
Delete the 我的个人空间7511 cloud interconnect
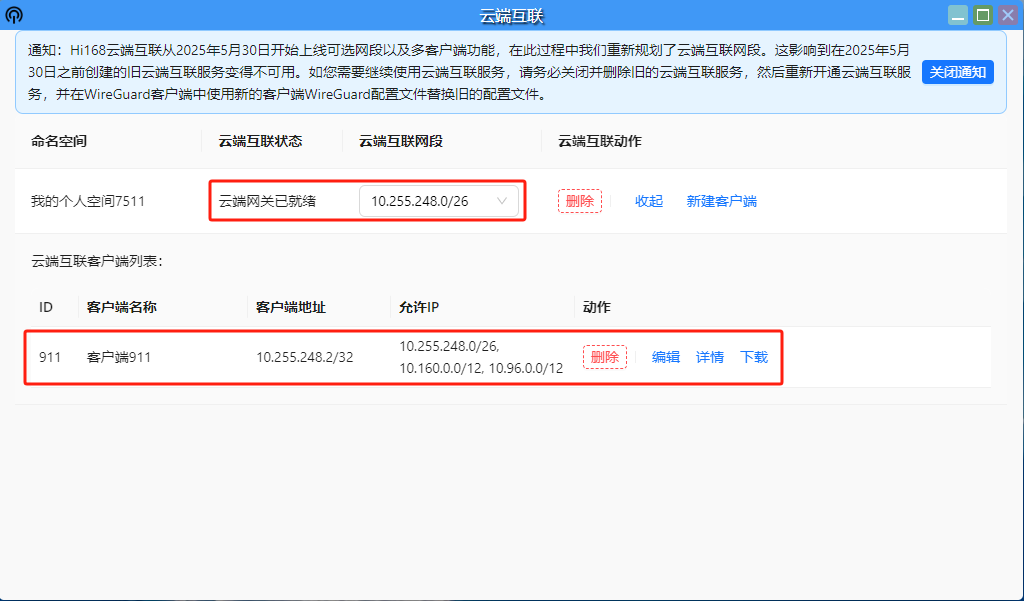pyautogui.click(x=579, y=201)
